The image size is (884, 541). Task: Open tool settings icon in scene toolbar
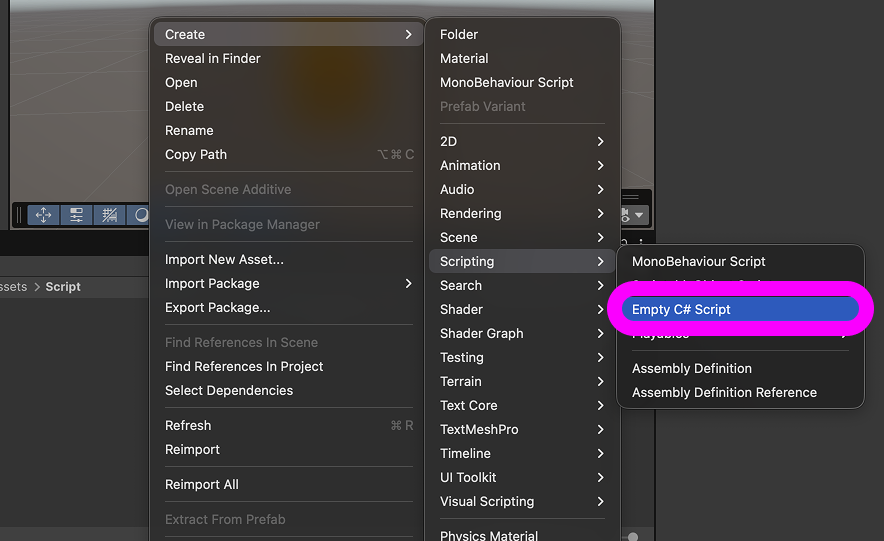[76, 215]
